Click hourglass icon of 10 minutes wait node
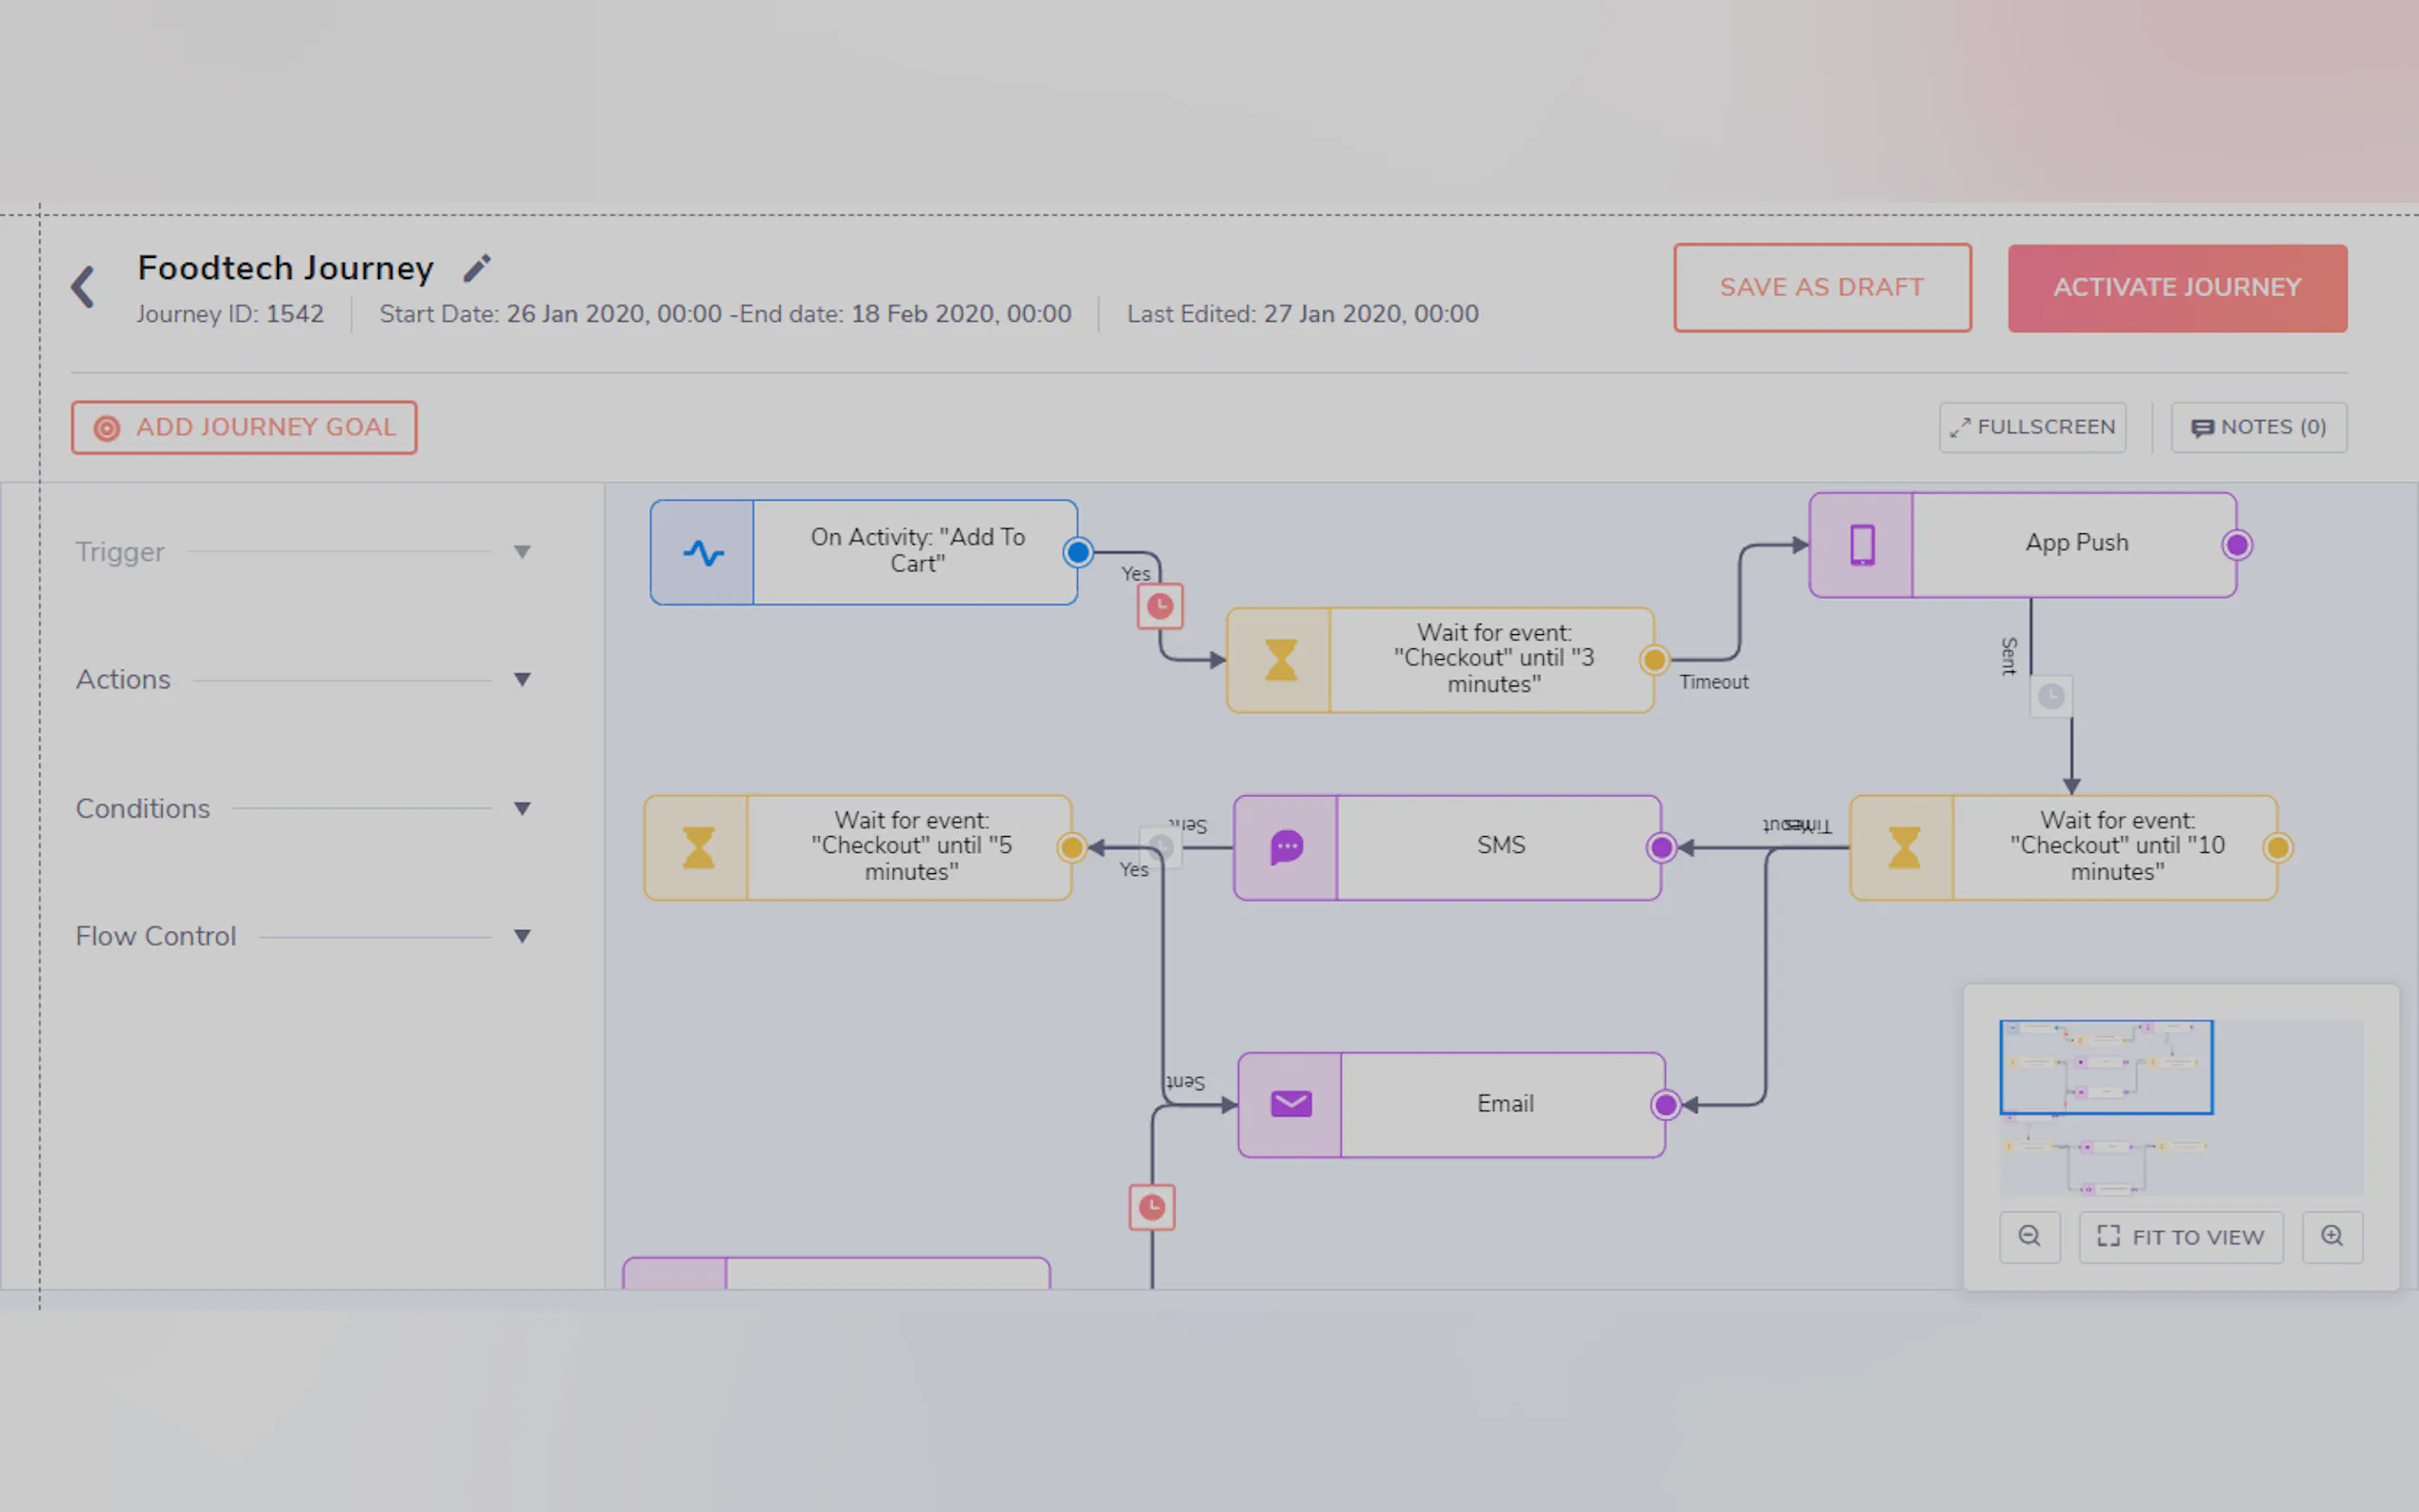The image size is (2419, 1512). [x=1902, y=848]
